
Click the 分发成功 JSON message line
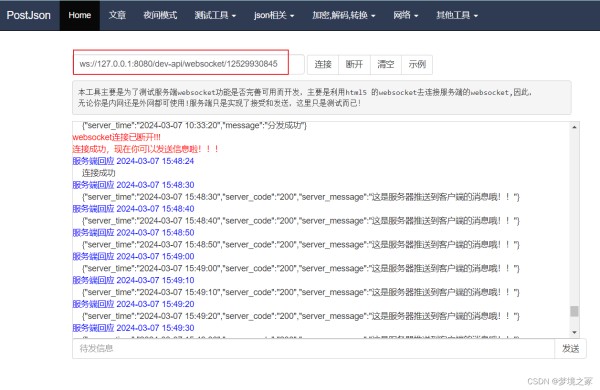194,126
